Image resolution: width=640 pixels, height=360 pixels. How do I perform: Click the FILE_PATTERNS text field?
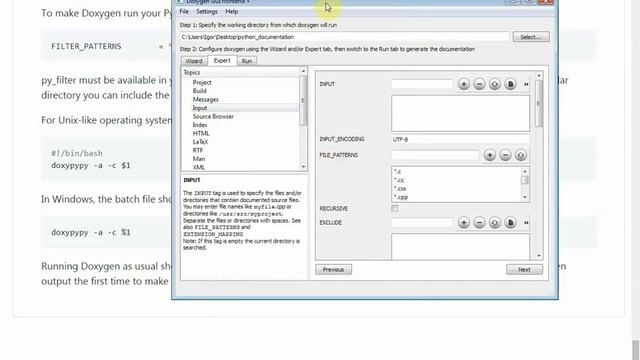pos(435,155)
